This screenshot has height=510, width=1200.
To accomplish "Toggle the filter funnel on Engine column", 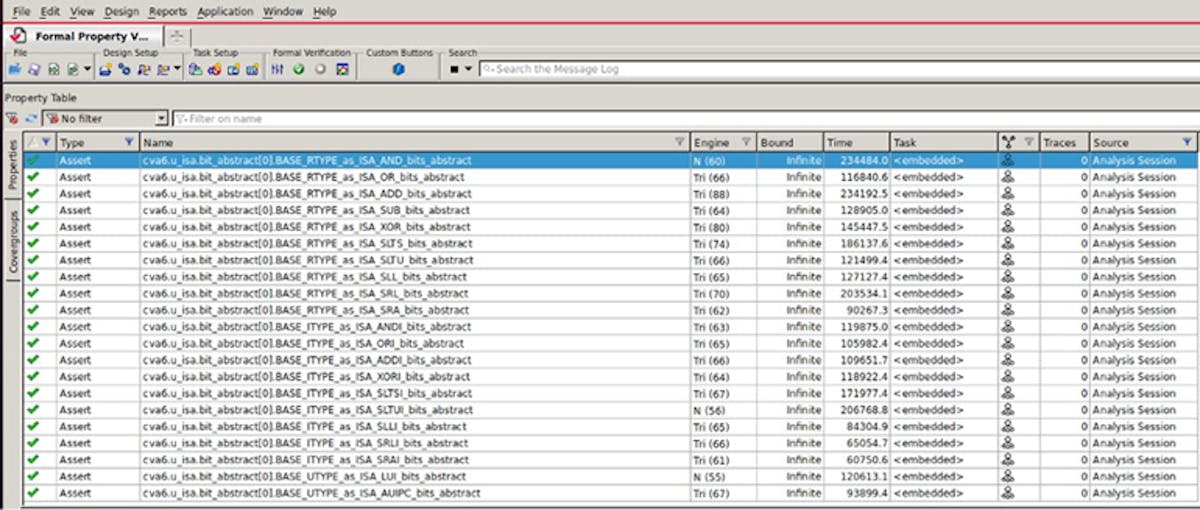I will [x=746, y=142].
